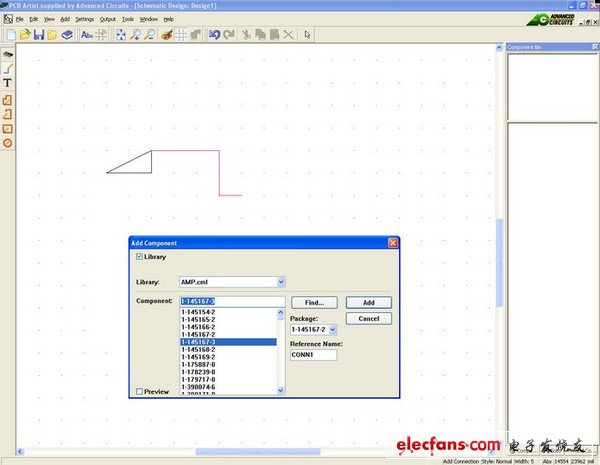The width and height of the screenshot is (600, 465).
Task: Select component 1-145168-2 in list
Action: pyautogui.click(x=197, y=349)
